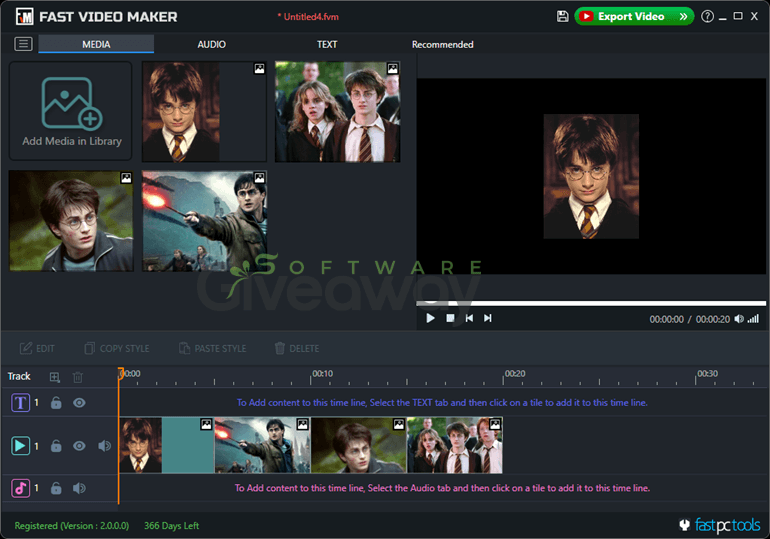Click the 00:00:20 total duration readout
Screen dimensions: 770x539
(x=713, y=319)
